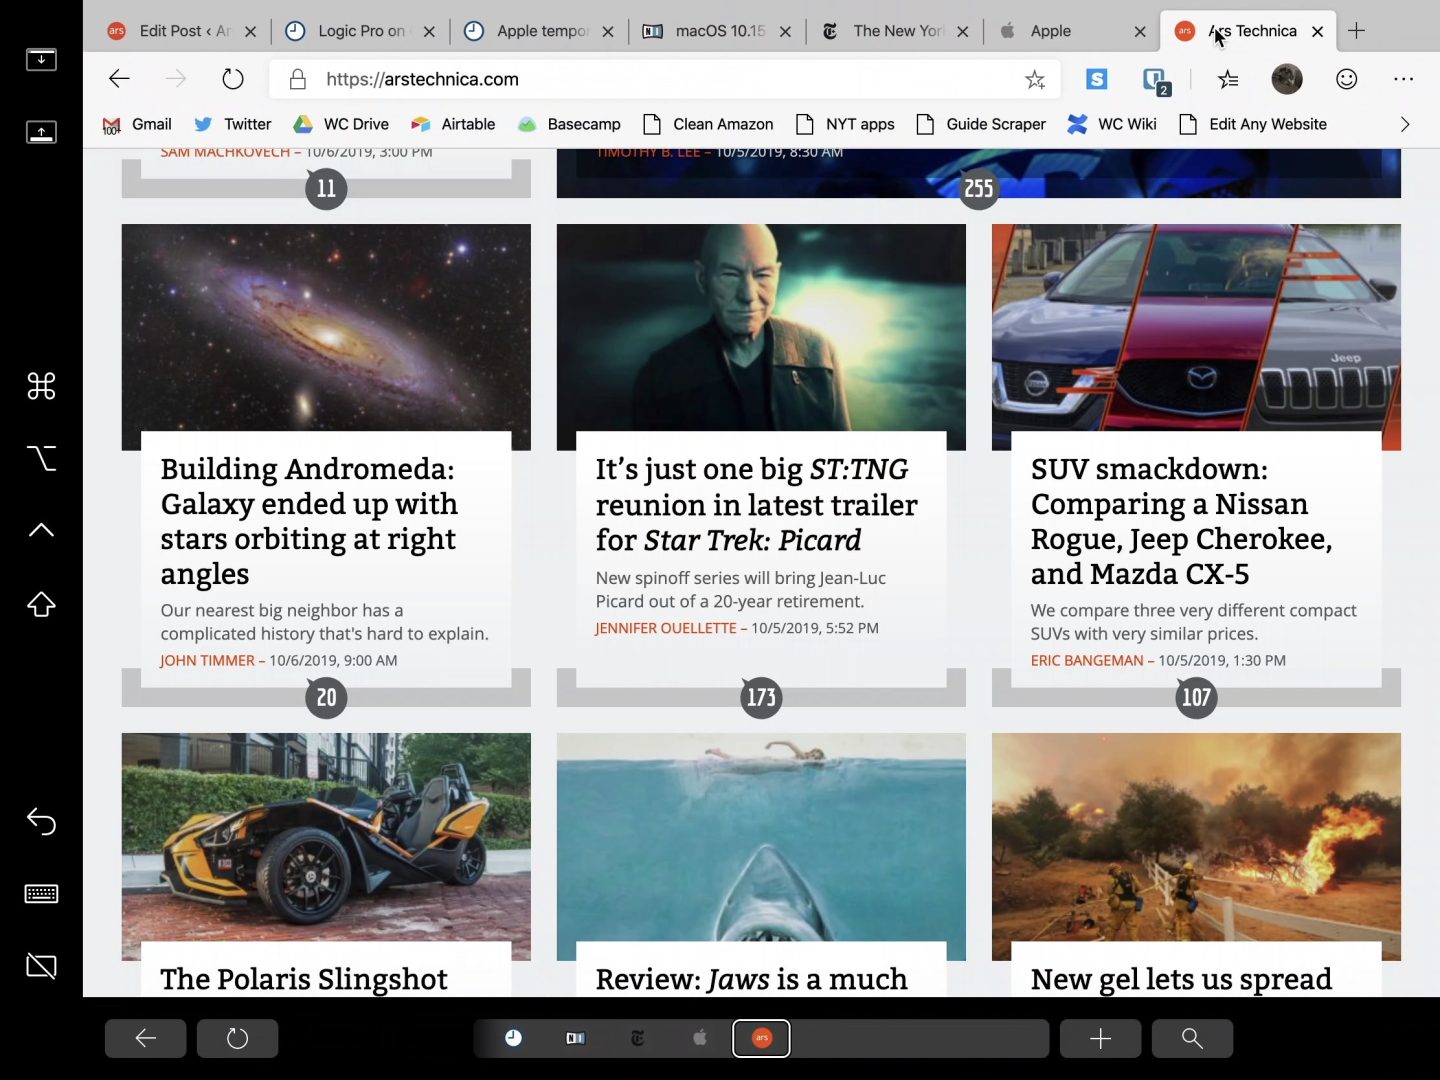Open the user profile avatar
The width and height of the screenshot is (1440, 1080).
pyautogui.click(x=1287, y=79)
